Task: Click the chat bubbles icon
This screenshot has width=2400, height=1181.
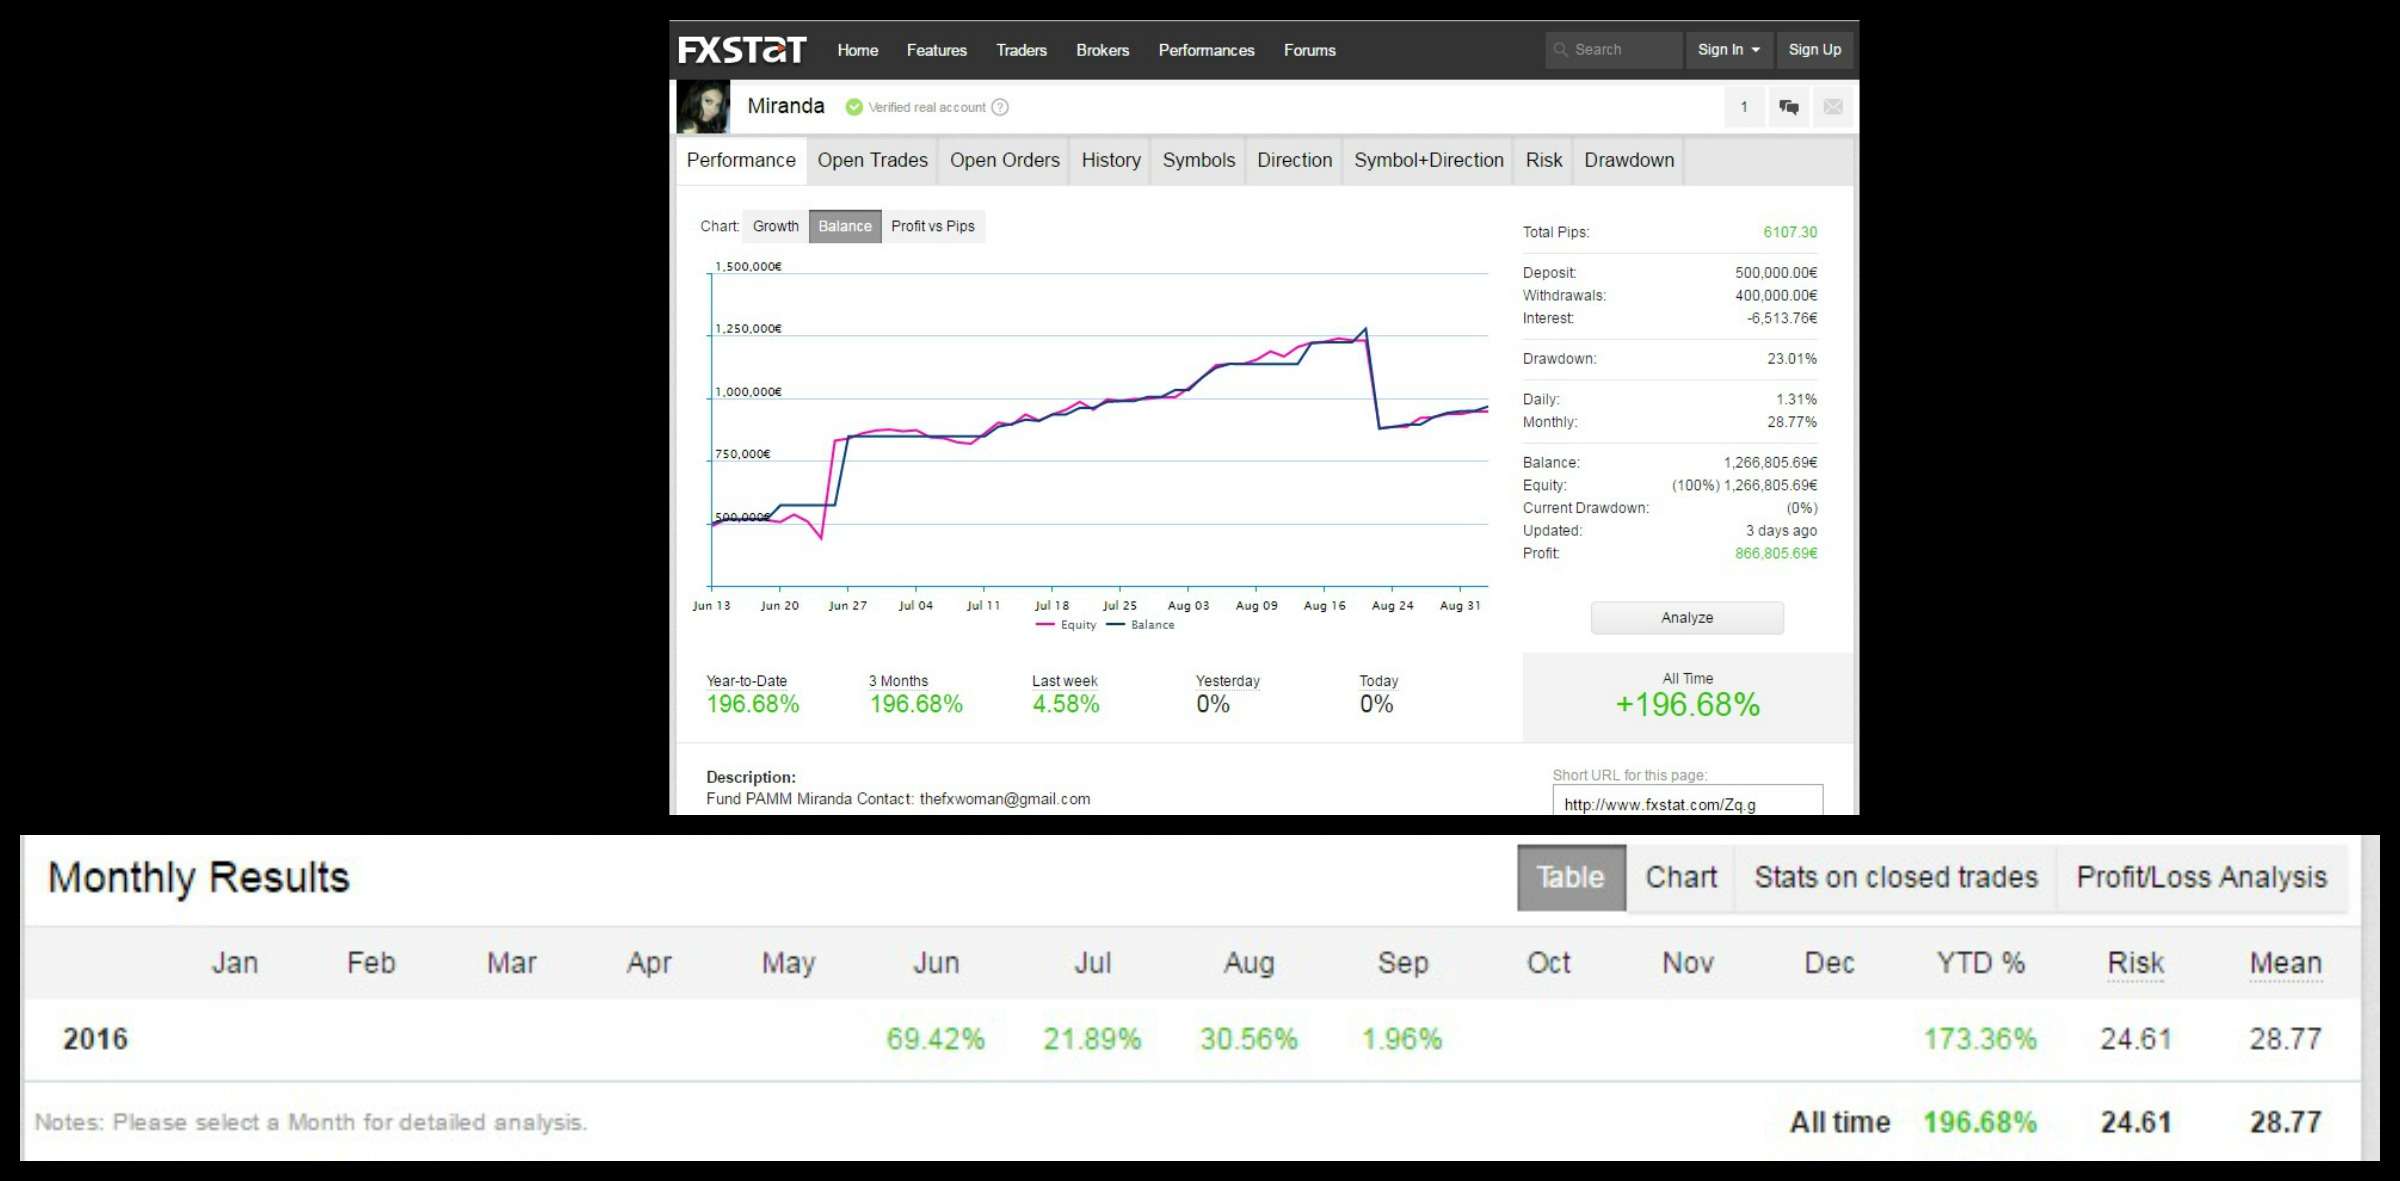Action: 1788,107
